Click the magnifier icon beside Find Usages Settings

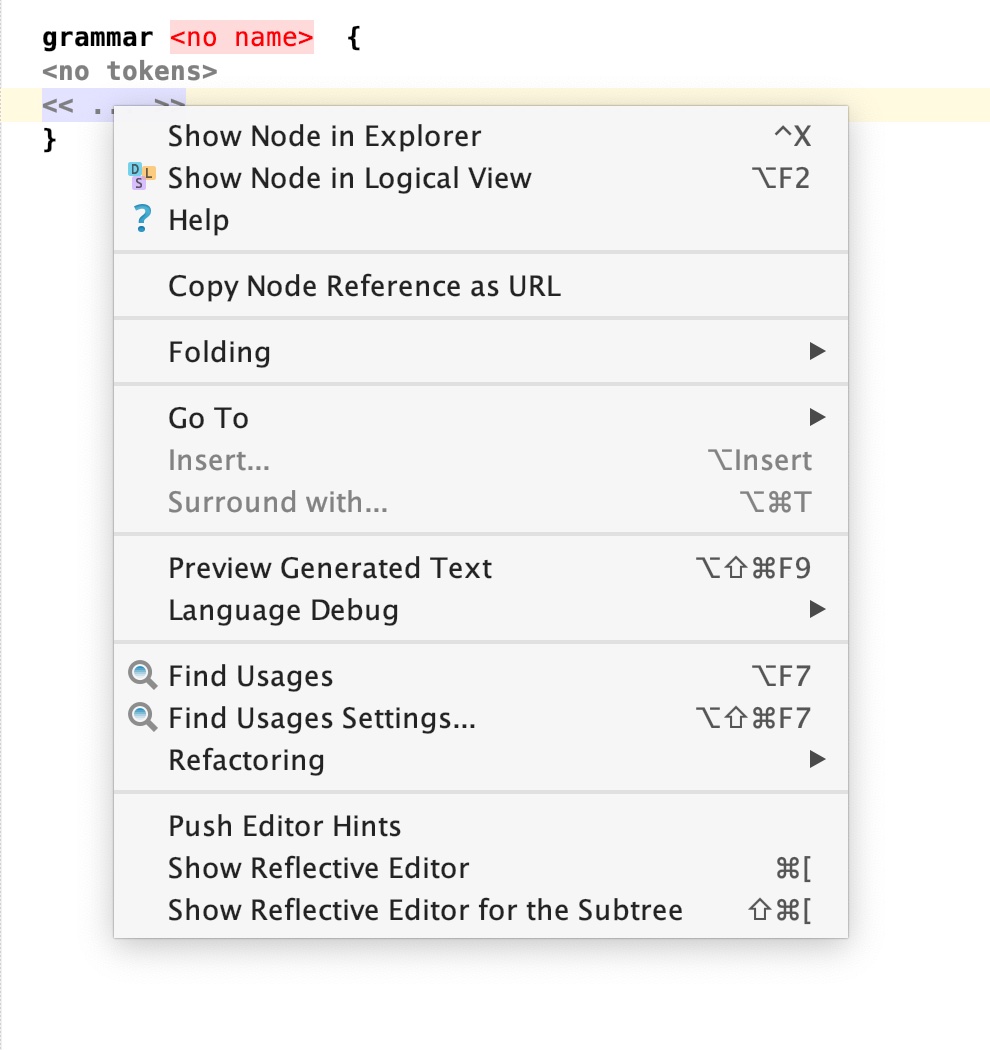click(143, 718)
